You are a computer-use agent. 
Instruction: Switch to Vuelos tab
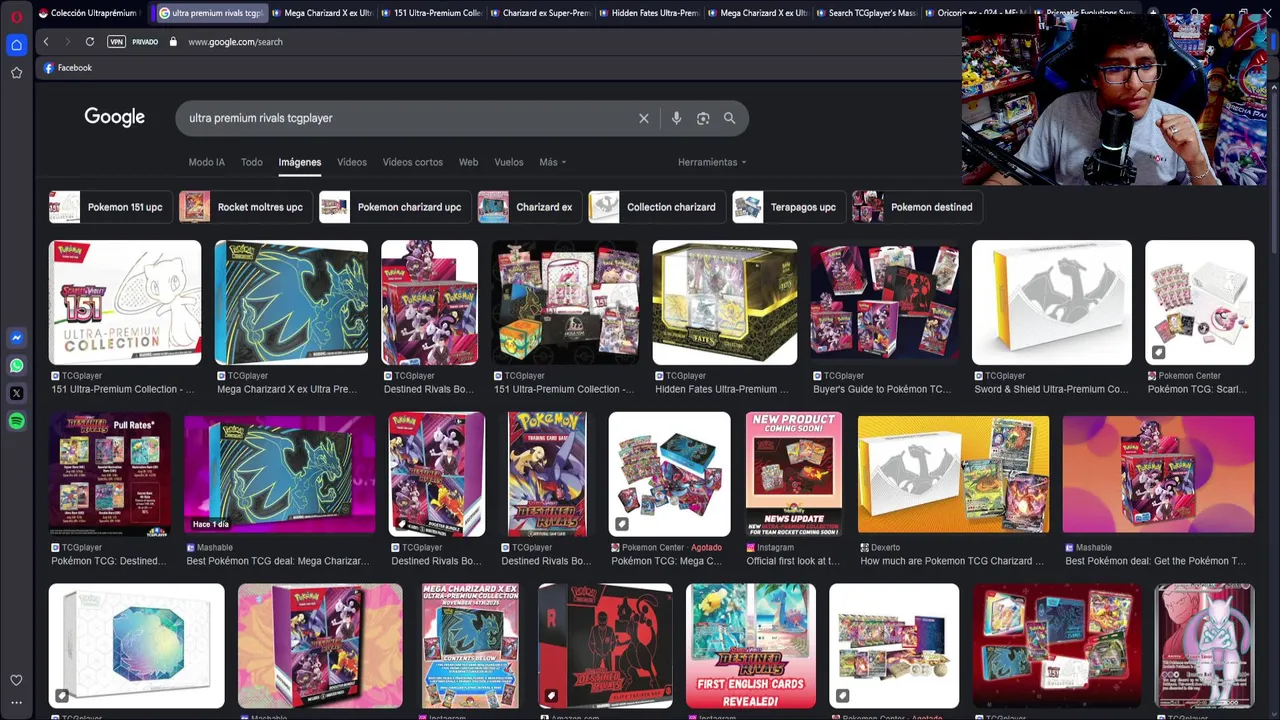[508, 162]
